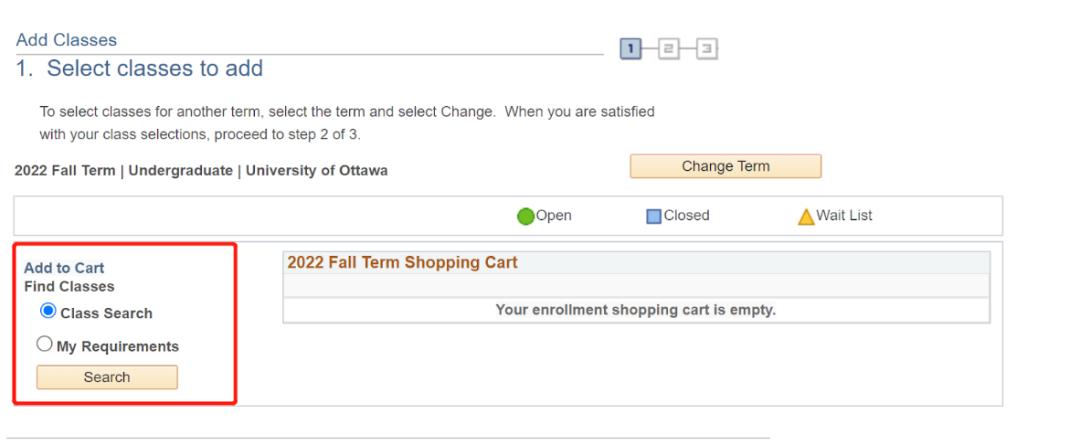Click the Class Search label text

coord(106,313)
